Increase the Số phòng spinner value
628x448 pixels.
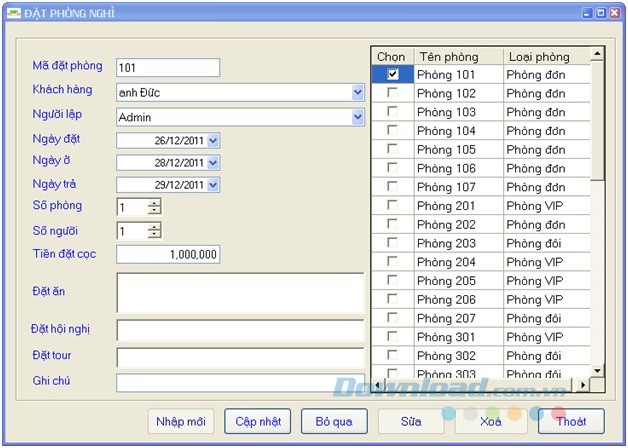click(x=154, y=203)
